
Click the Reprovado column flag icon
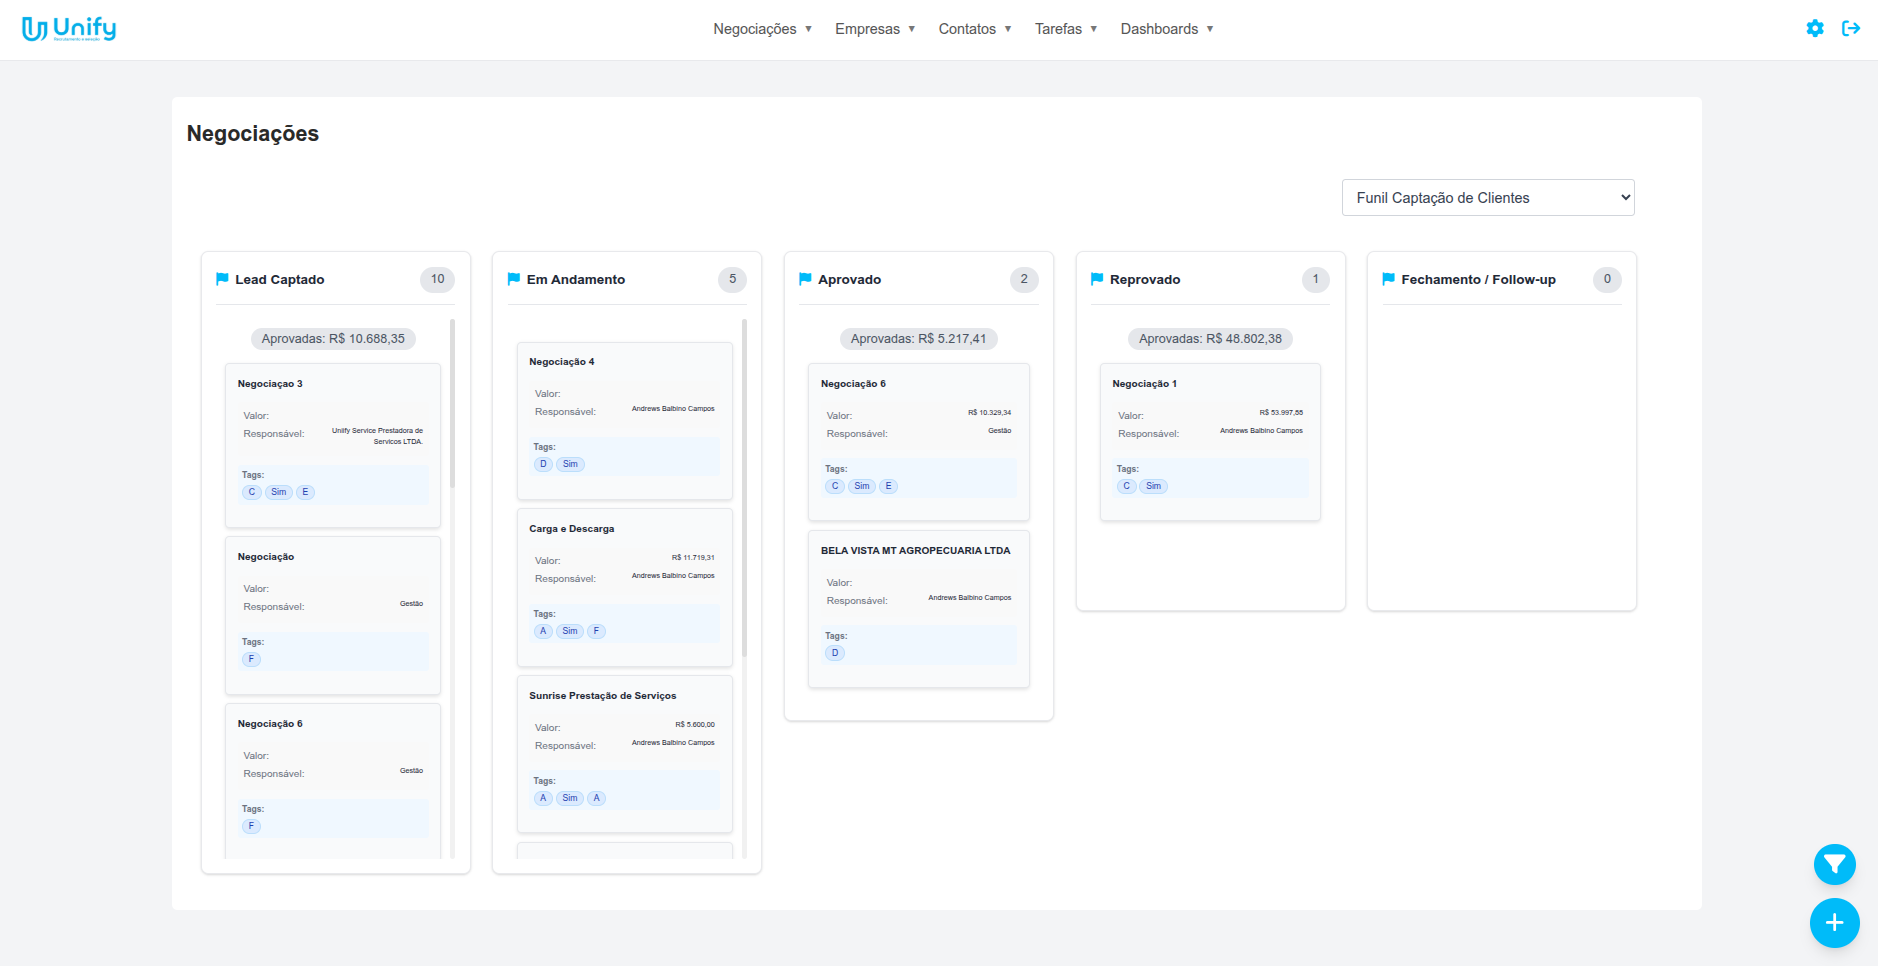pyautogui.click(x=1097, y=279)
